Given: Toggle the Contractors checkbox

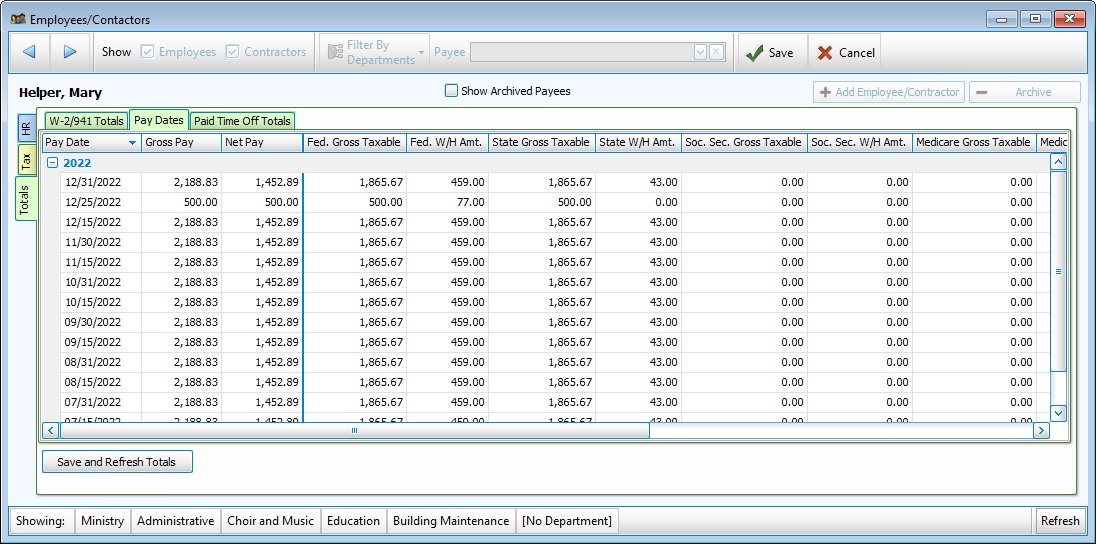Looking at the screenshot, I should (233, 52).
